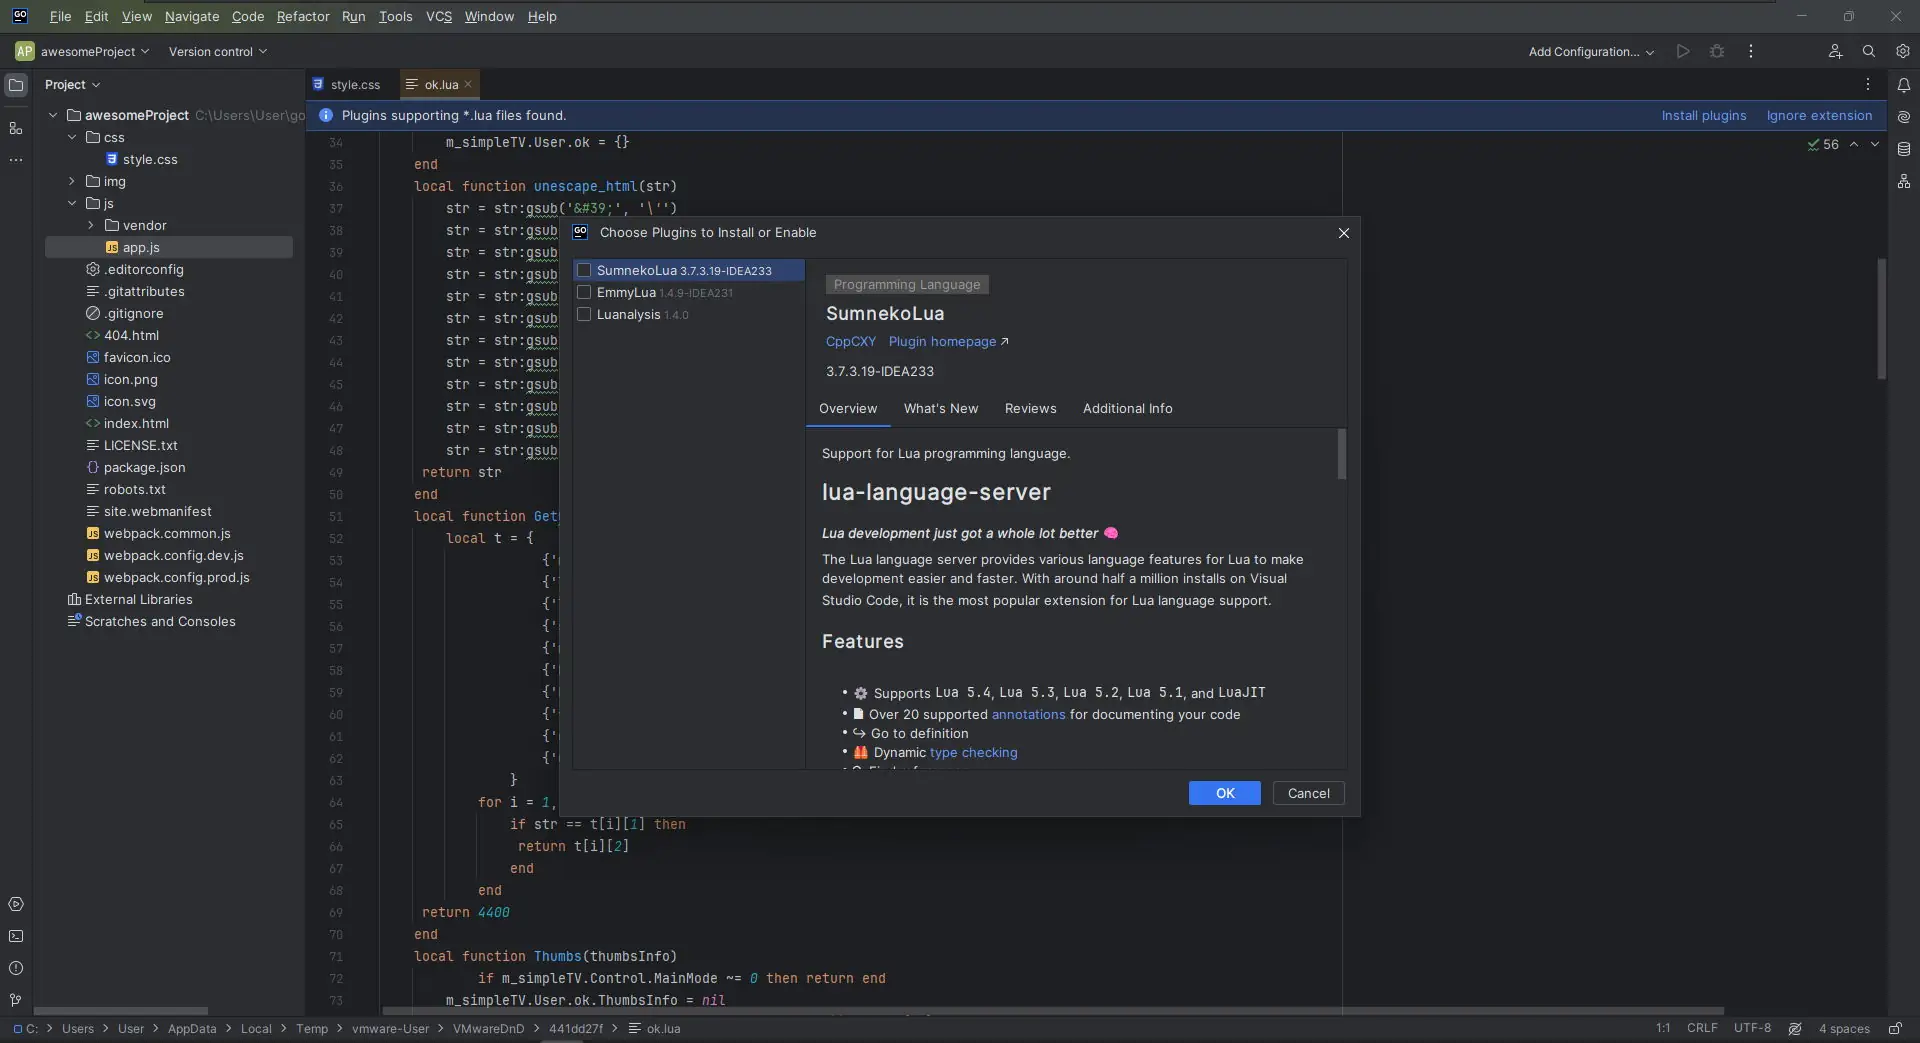The image size is (1920, 1043).
Task: Switch to the Reviews tab
Action: coord(1031,408)
